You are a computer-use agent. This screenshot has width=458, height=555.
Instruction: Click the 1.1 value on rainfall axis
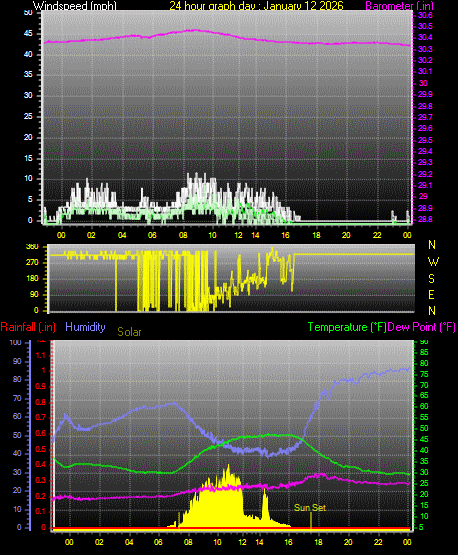41,355
